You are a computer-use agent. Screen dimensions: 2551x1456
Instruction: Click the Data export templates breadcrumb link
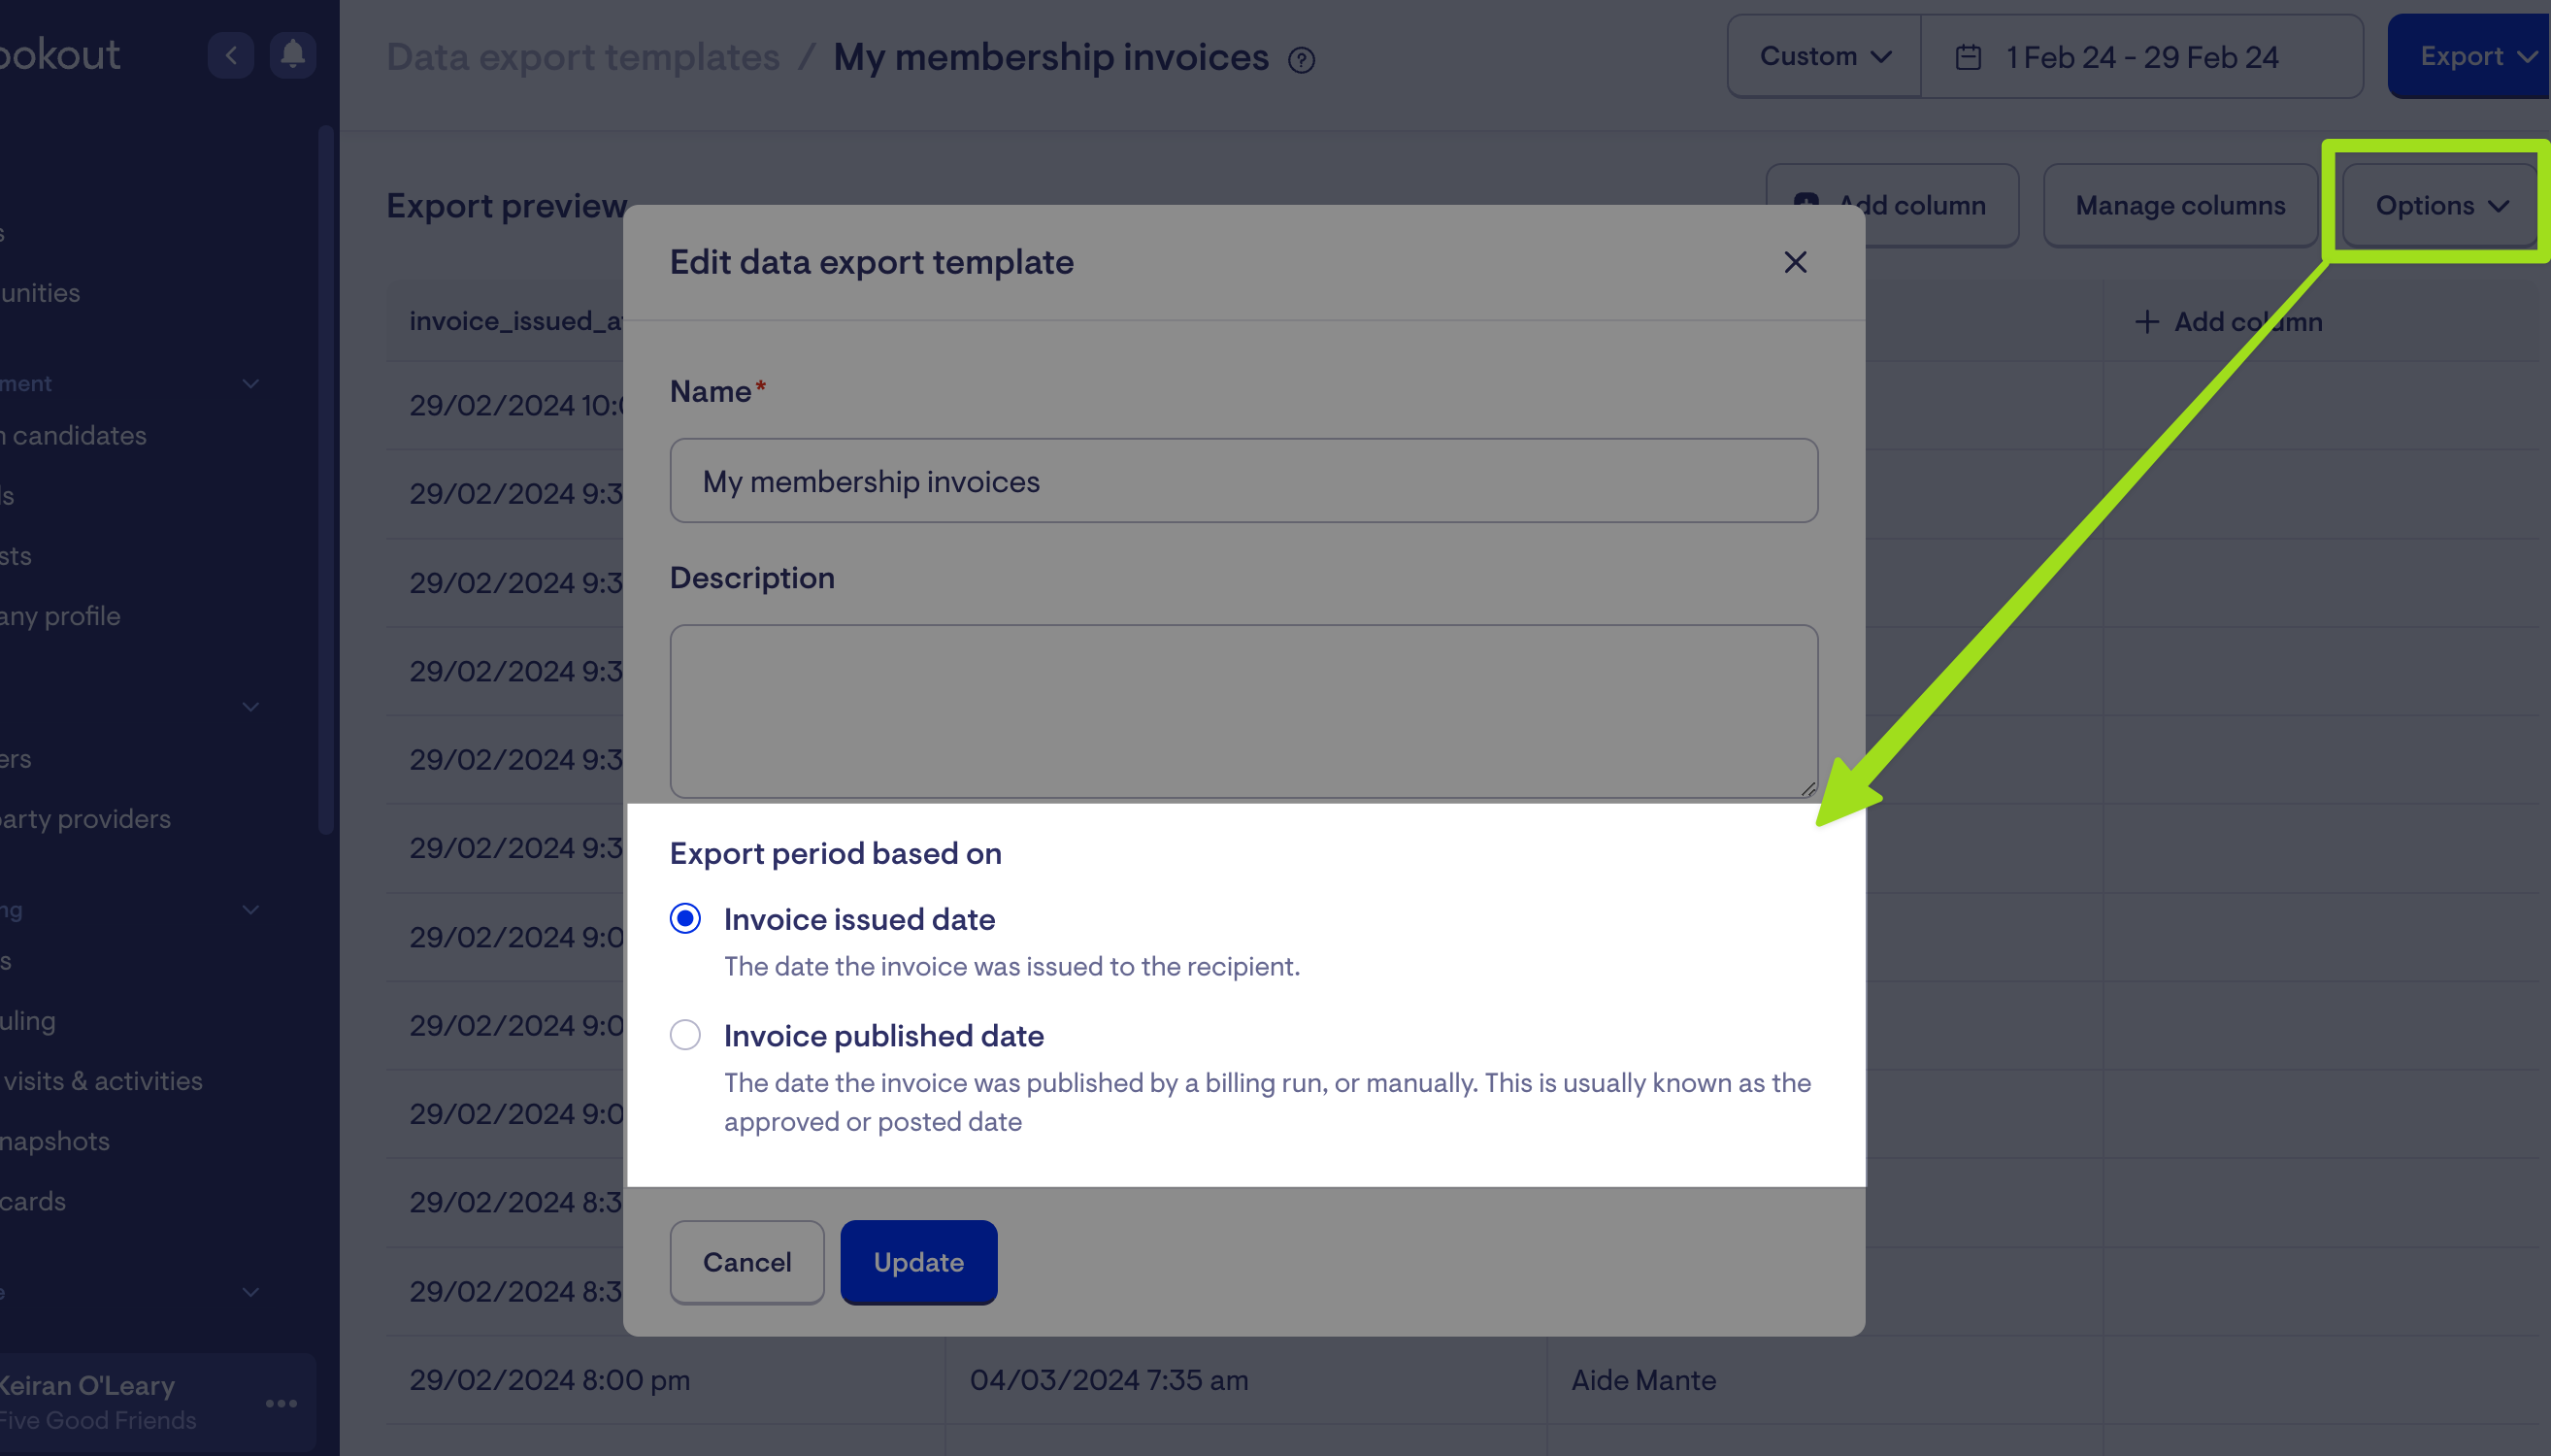(582, 57)
